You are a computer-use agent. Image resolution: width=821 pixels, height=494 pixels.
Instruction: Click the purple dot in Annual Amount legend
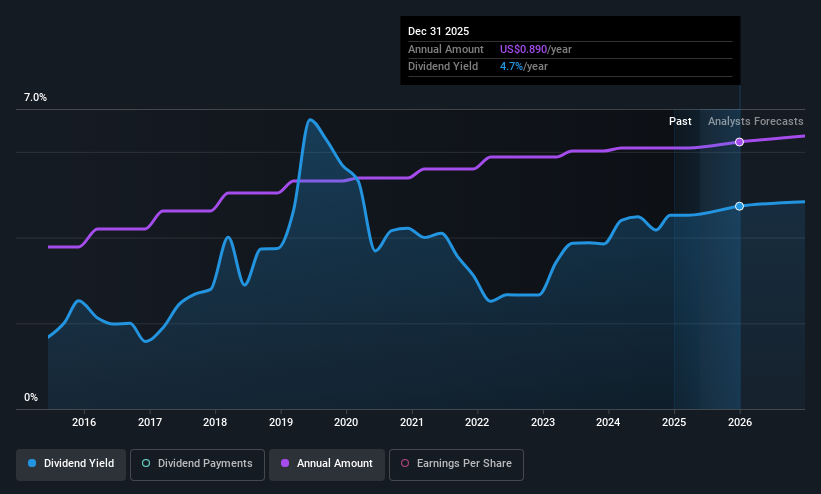(285, 463)
